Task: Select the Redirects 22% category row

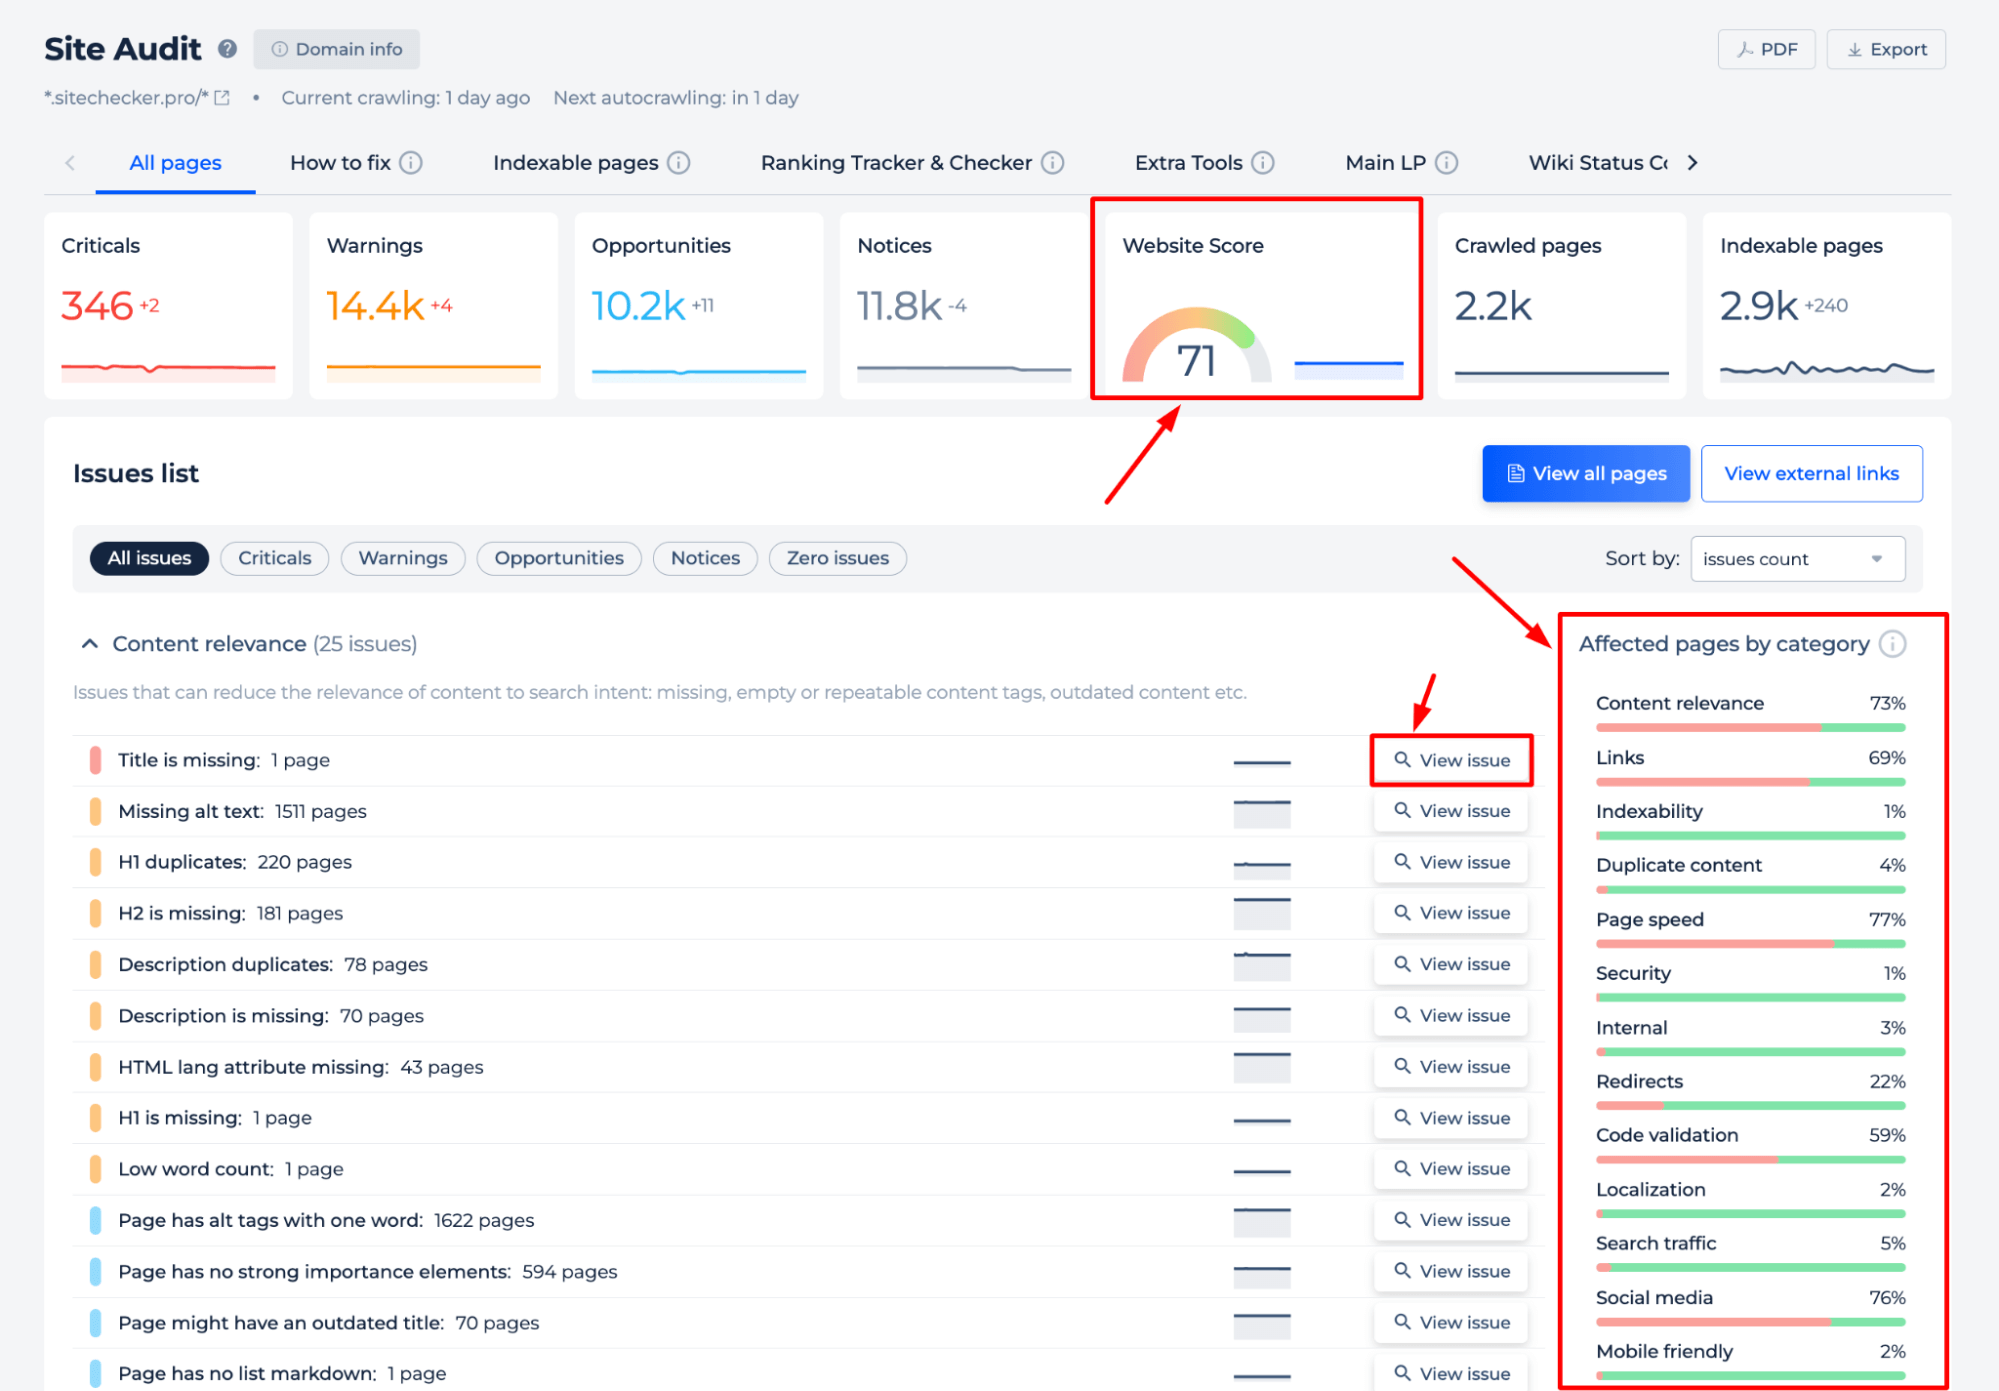Action: [x=1750, y=1090]
